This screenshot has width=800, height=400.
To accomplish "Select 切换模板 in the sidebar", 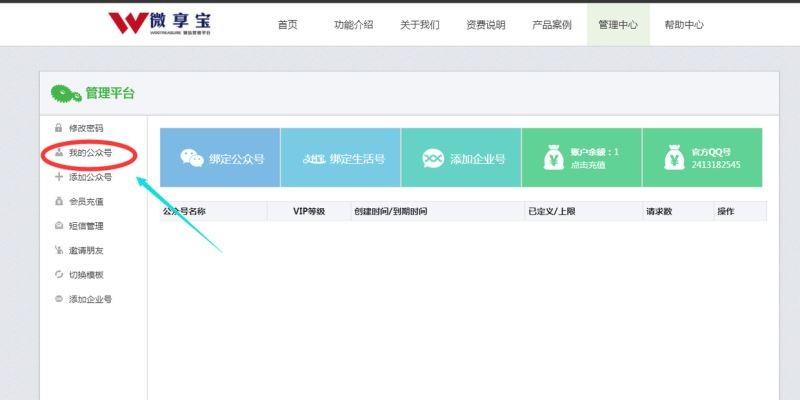I will pyautogui.click(x=86, y=274).
